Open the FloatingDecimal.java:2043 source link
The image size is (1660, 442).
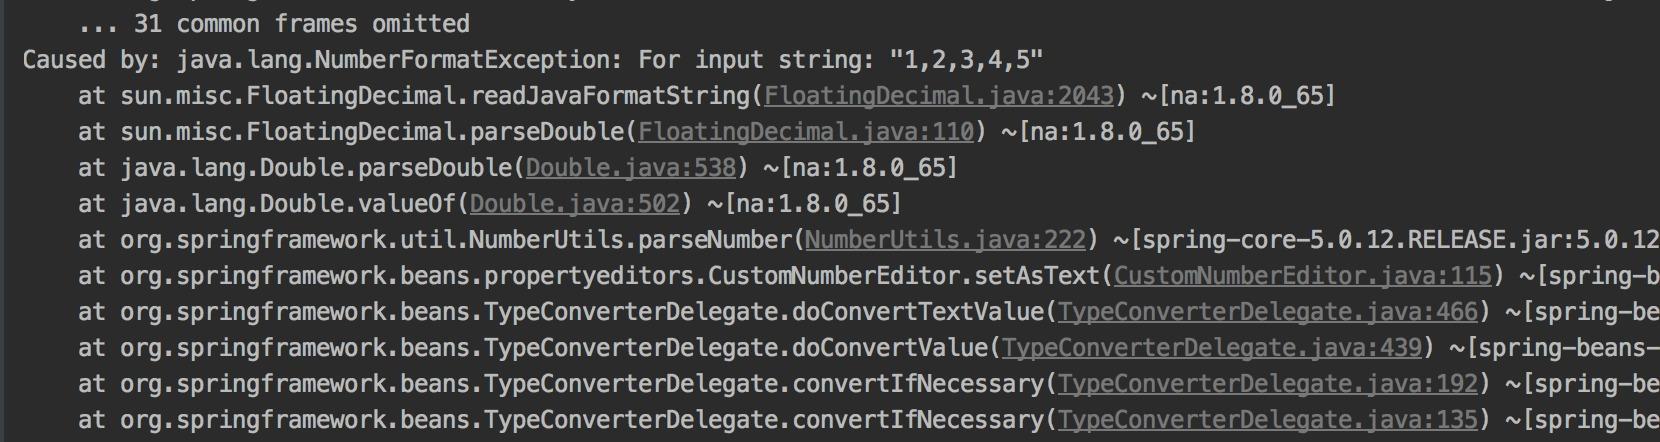pos(938,96)
